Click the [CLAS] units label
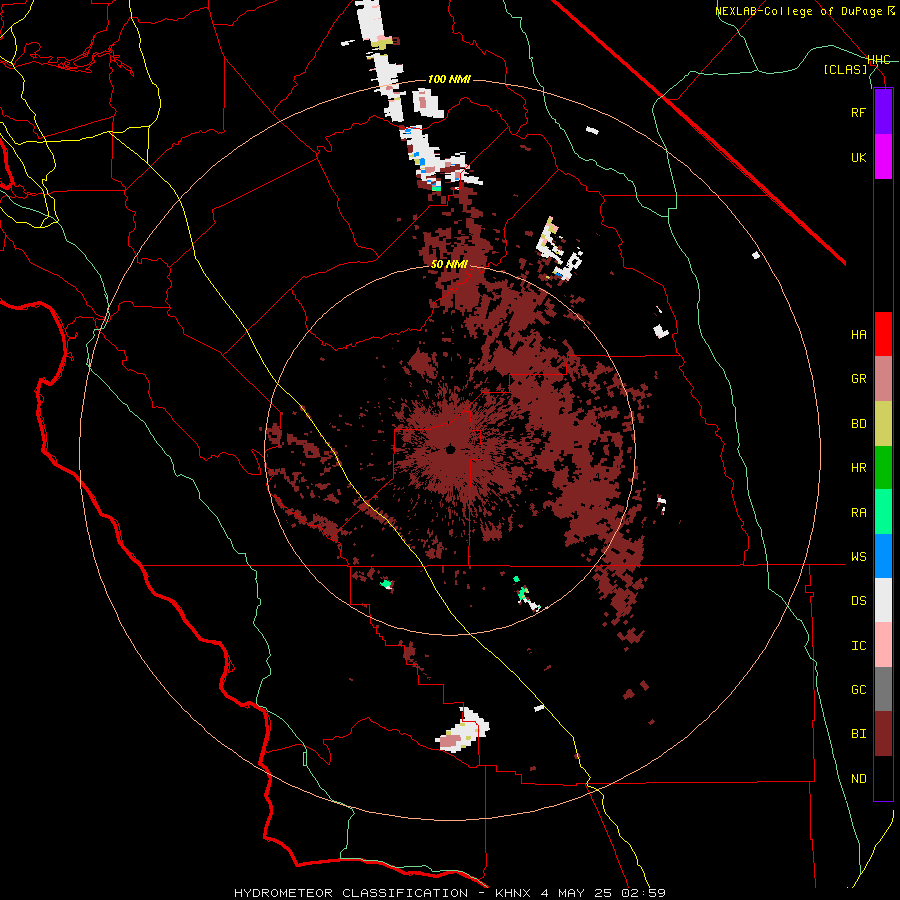The width and height of the screenshot is (900, 900). tap(845, 70)
